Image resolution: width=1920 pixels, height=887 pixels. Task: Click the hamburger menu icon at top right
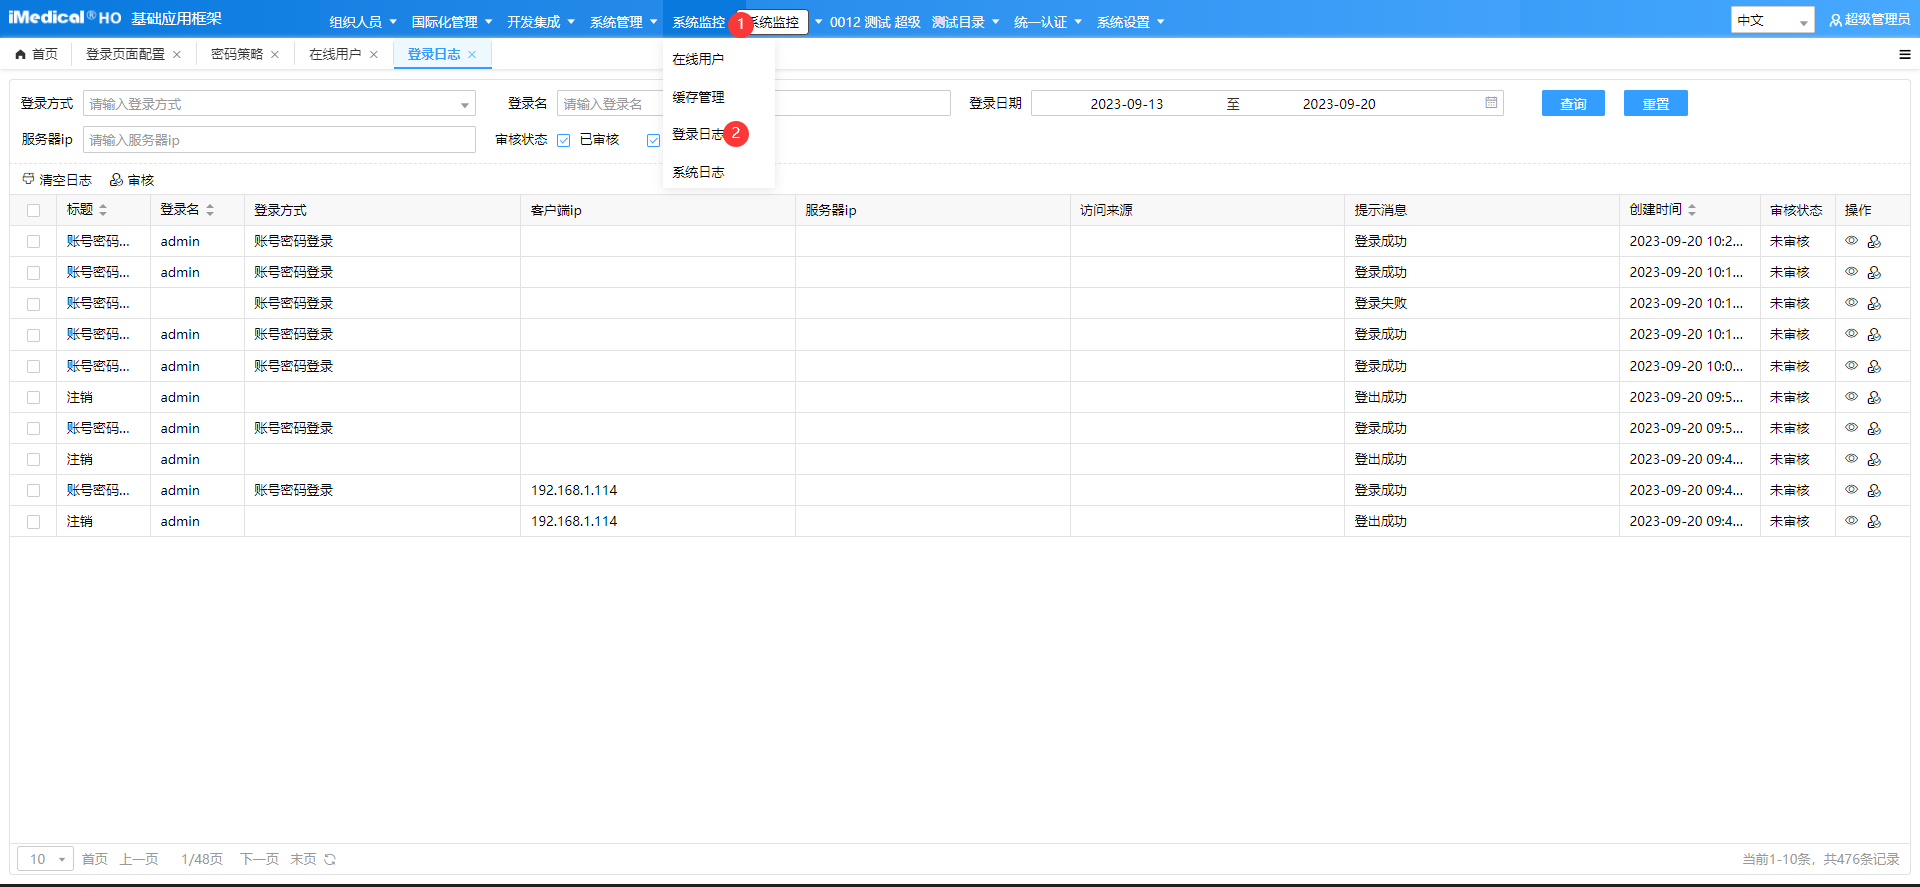(x=1904, y=55)
